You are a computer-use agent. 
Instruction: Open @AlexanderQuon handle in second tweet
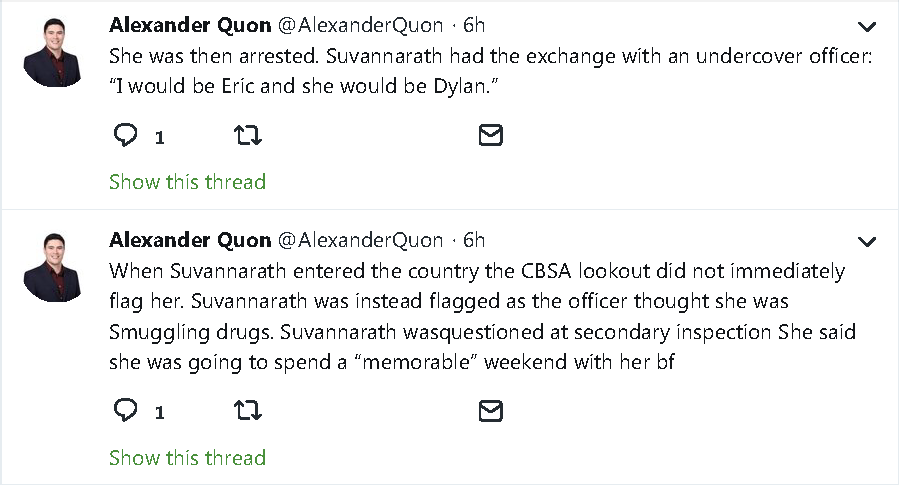pos(360,240)
